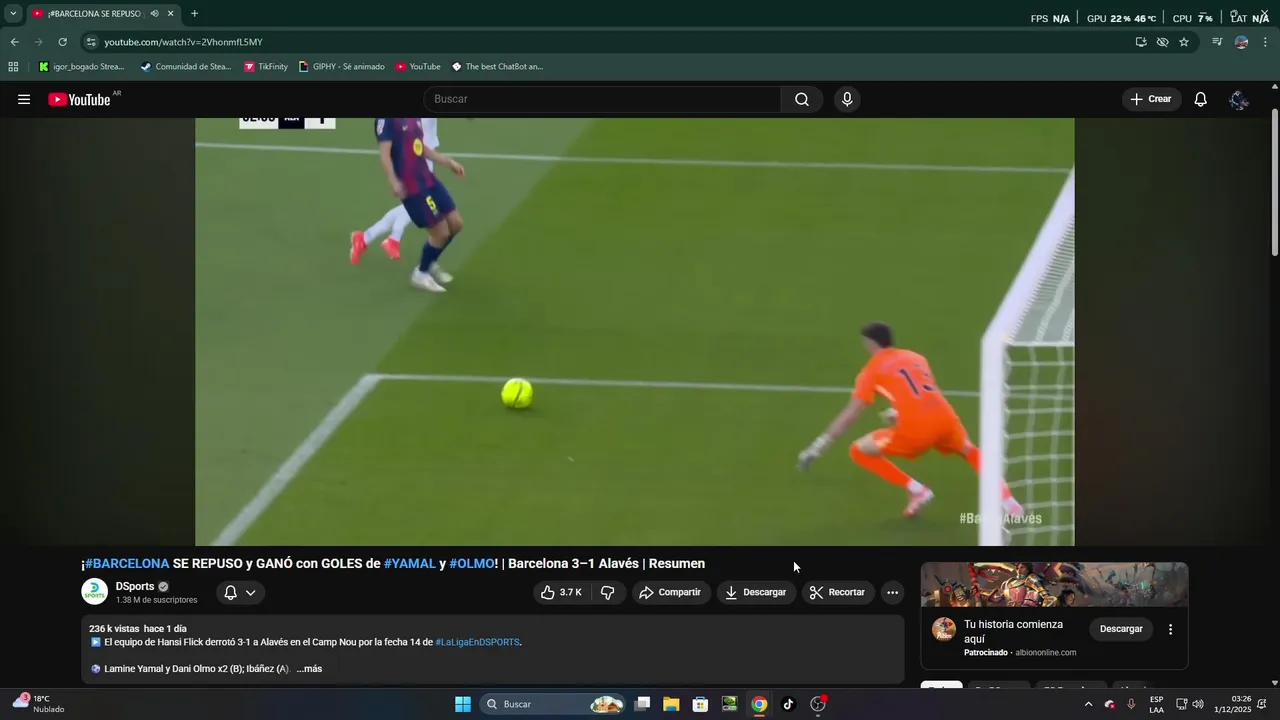Go back in the browser
The height and width of the screenshot is (720, 1280).
tap(14, 42)
